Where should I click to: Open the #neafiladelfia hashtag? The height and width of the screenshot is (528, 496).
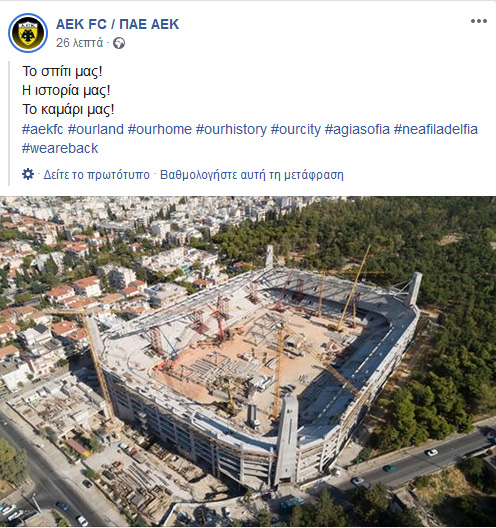tap(436, 129)
